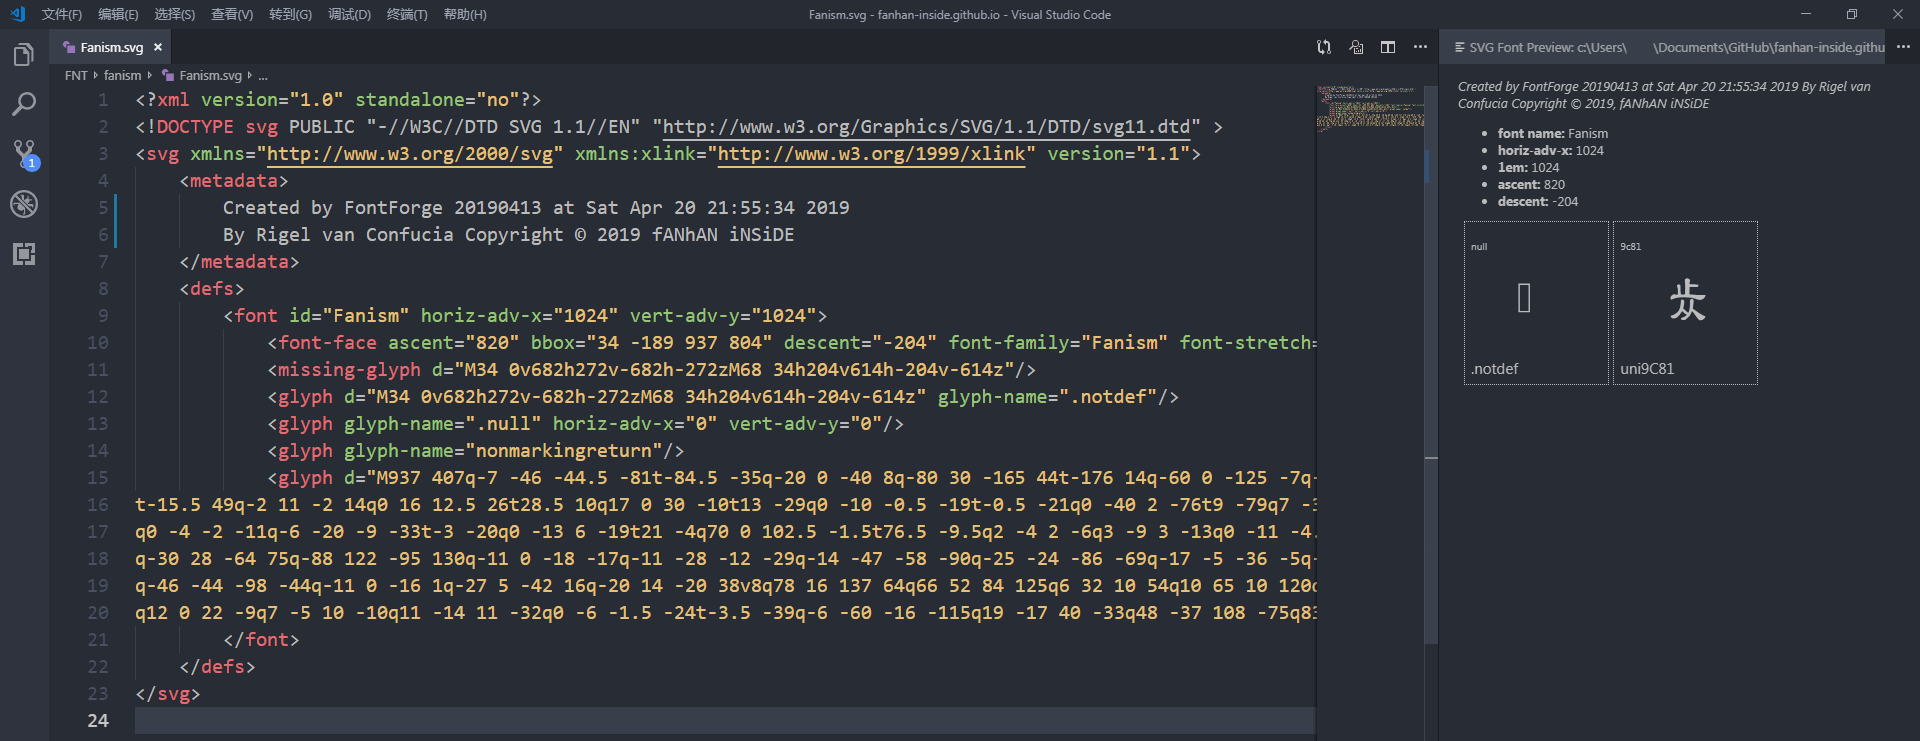The width and height of the screenshot is (1920, 741).
Task: Open the 调试(D) menu
Action: point(349,14)
